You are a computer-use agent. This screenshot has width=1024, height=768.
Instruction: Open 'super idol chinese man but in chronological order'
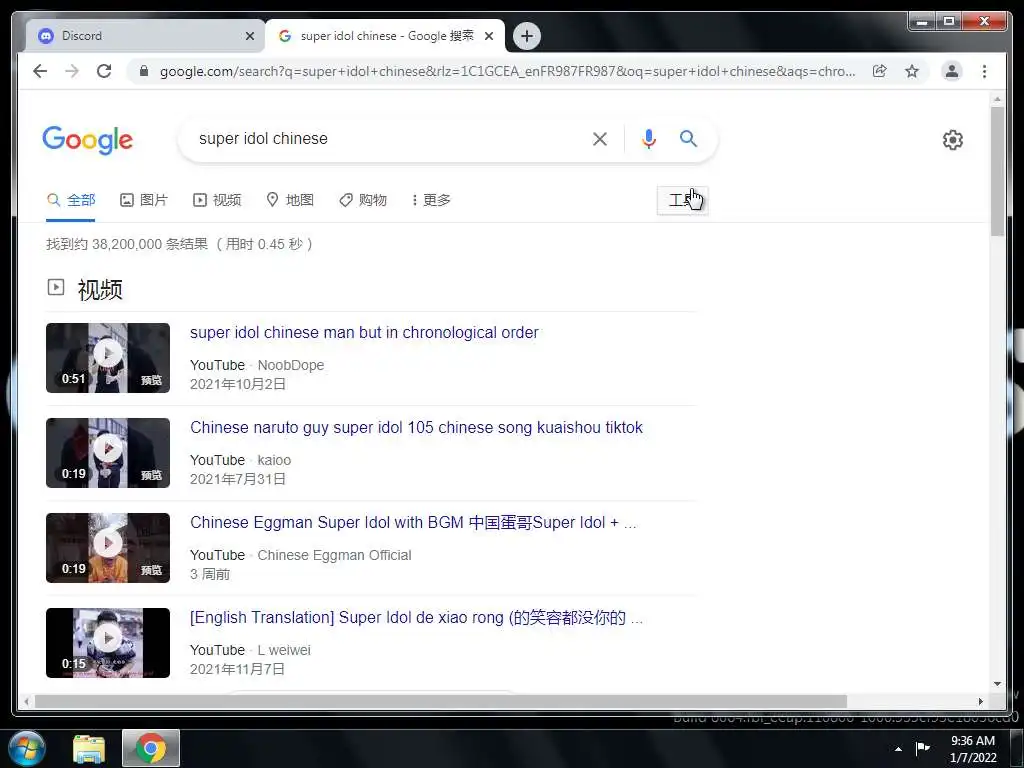[x=364, y=332]
